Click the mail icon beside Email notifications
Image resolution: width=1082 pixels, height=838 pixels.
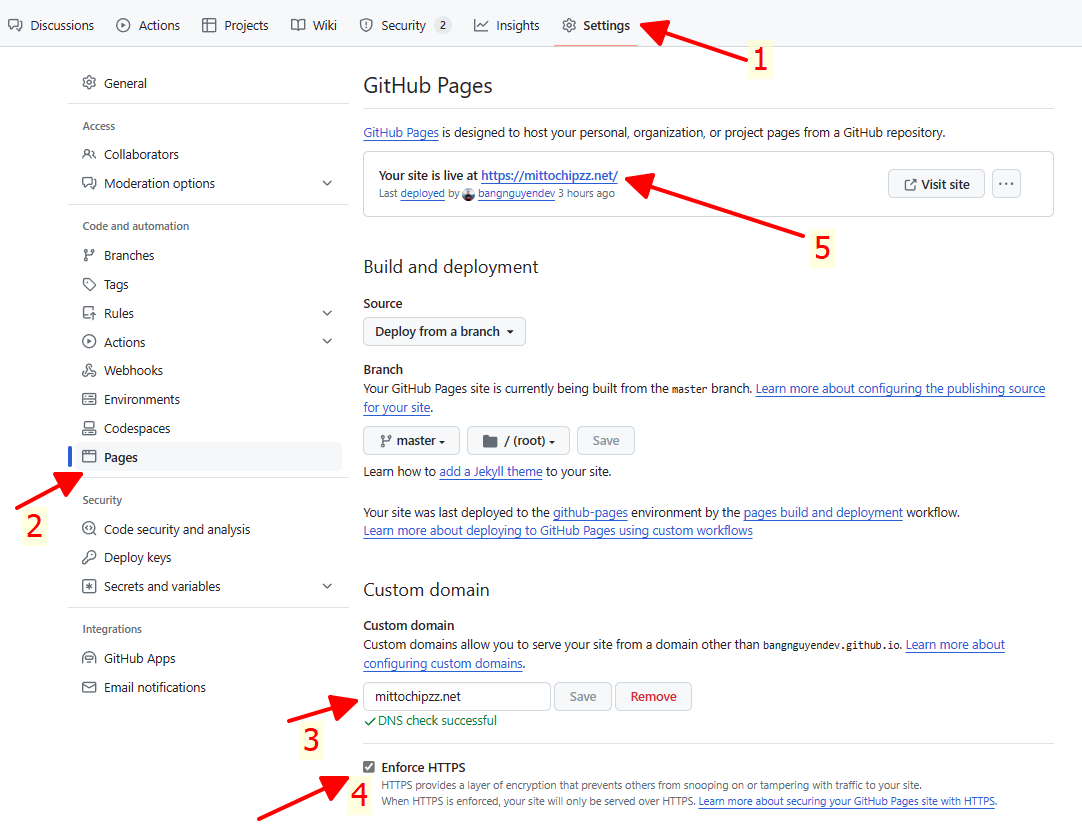89,688
